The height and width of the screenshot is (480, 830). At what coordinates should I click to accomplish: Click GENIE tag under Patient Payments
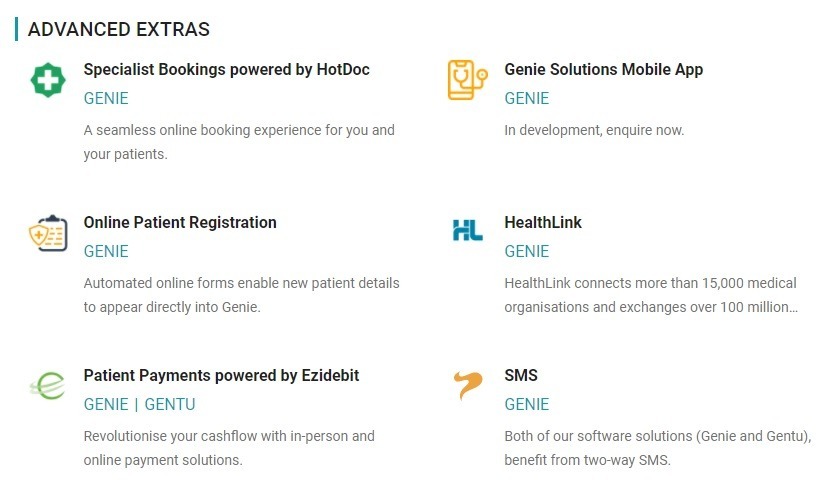pyautogui.click(x=106, y=404)
